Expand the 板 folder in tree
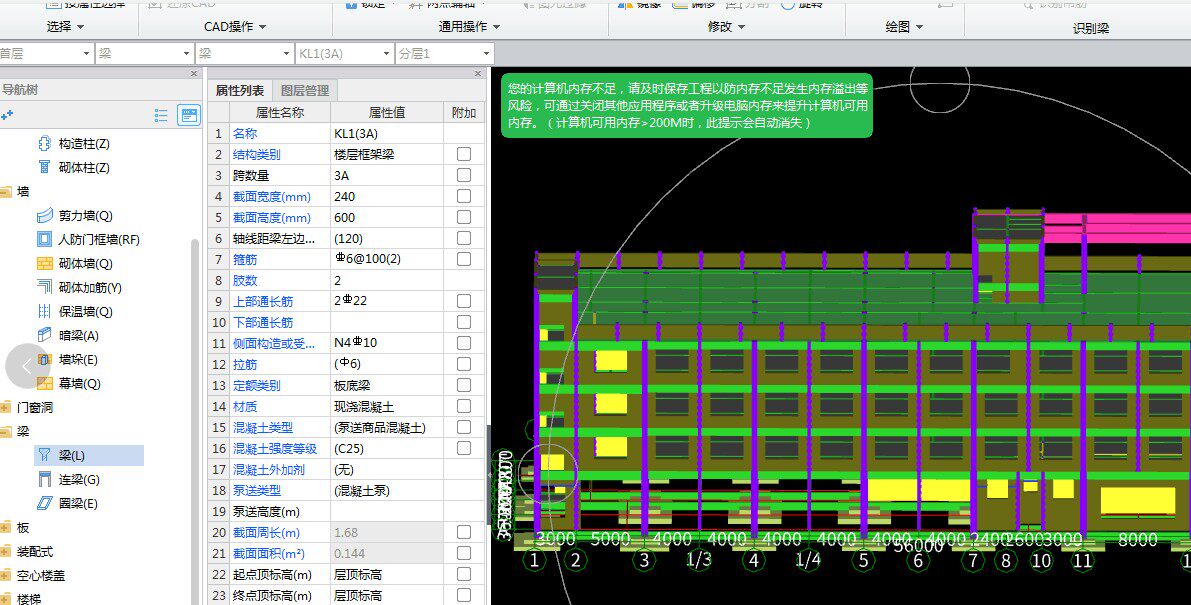Screen dimensions: 1191x605 pyautogui.click(x=6, y=528)
